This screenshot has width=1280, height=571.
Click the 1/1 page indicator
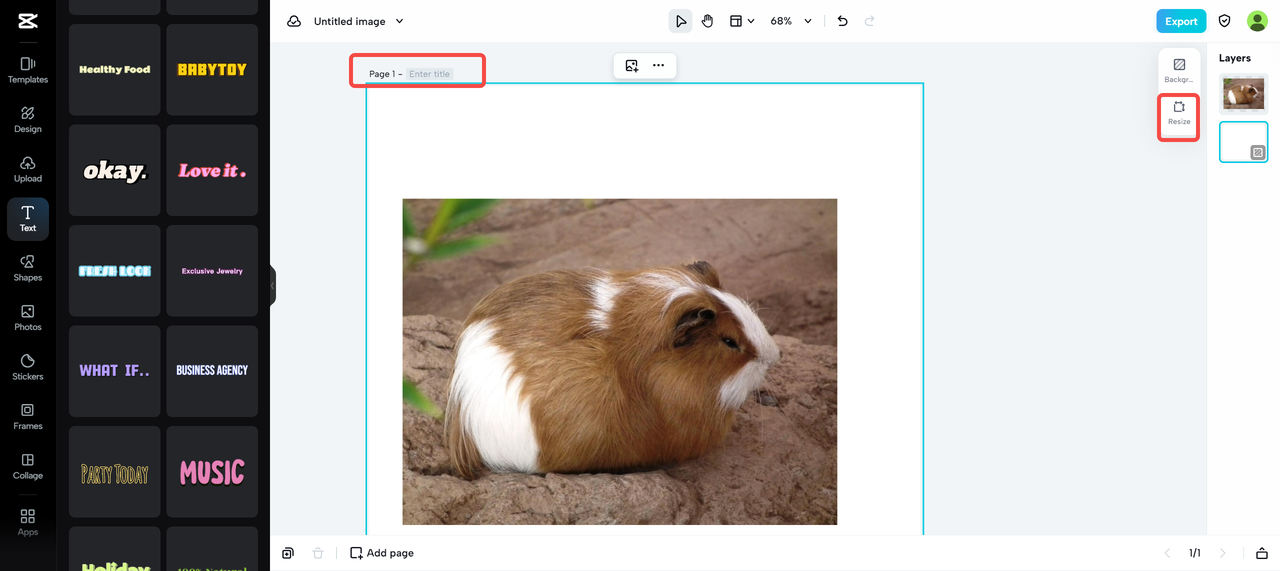click(1194, 553)
